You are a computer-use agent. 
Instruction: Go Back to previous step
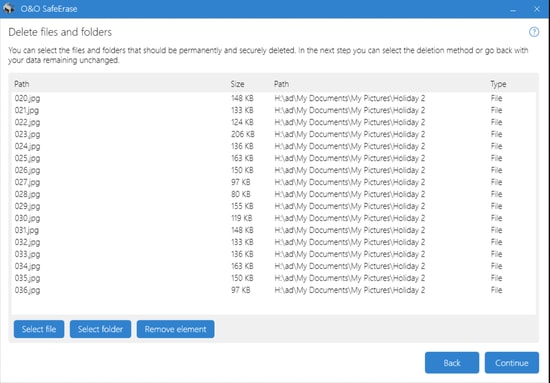point(452,363)
